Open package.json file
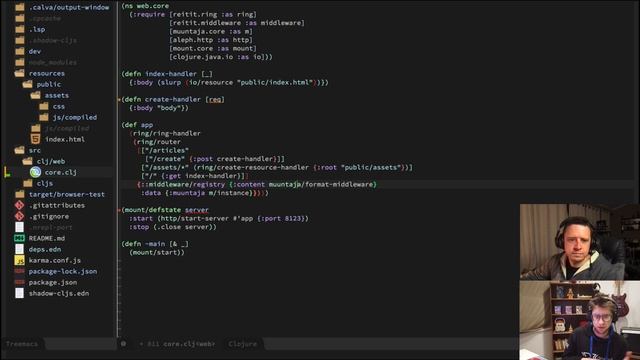Screen dimensions: 640x360 coord(53,282)
